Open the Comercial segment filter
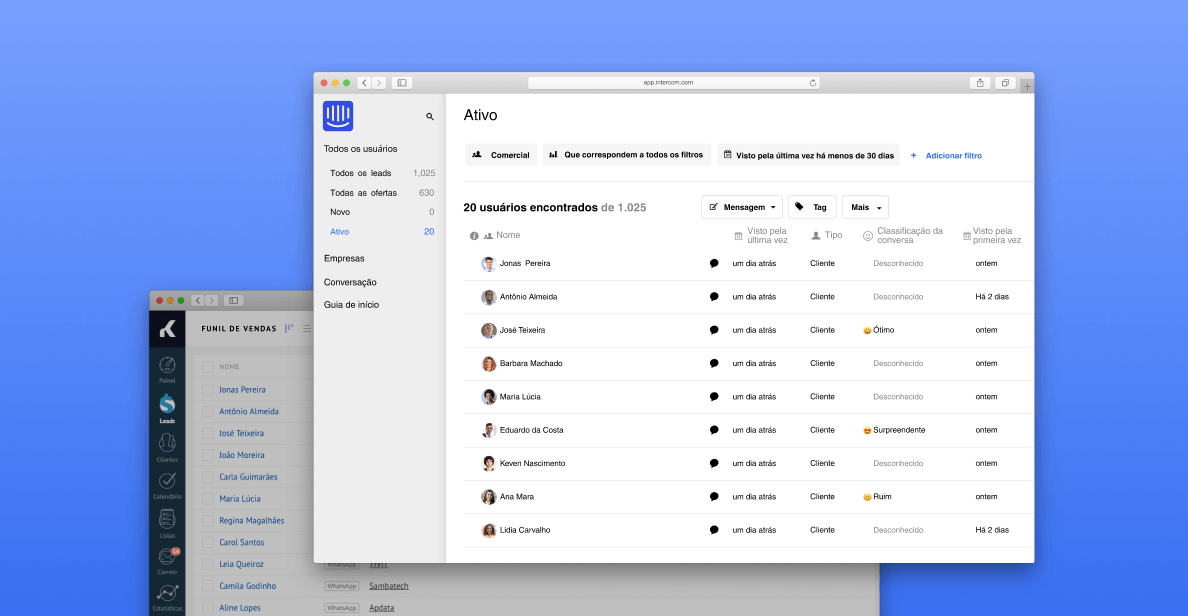The width and height of the screenshot is (1188, 616). pyautogui.click(x=501, y=155)
